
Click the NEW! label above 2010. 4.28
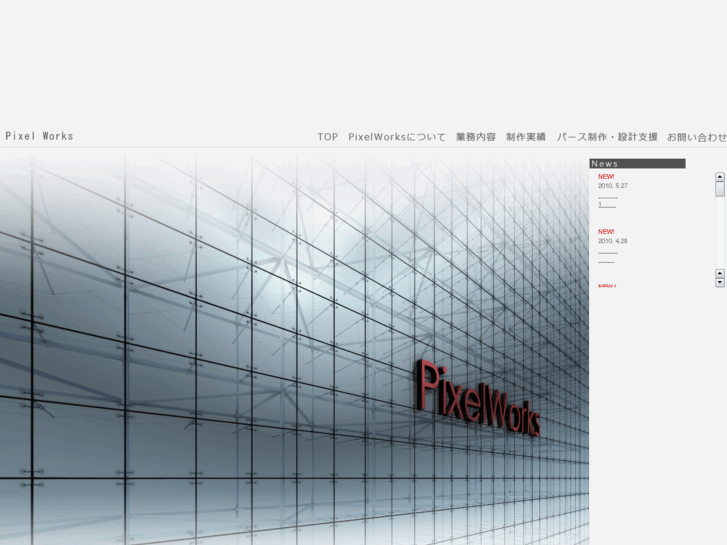(606, 231)
